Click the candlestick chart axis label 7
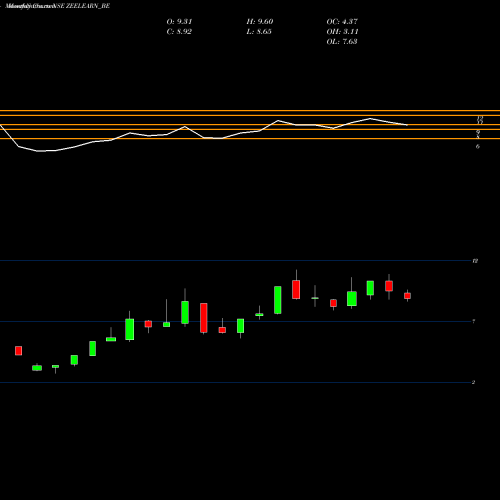The height and width of the screenshot is (500, 500). point(474,321)
